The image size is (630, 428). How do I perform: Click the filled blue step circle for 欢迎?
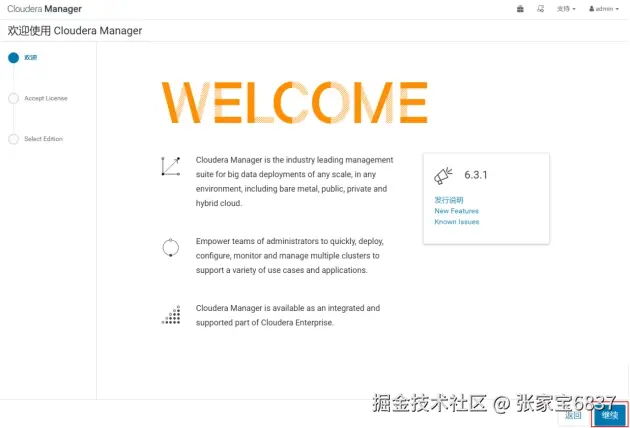click(x=13, y=58)
